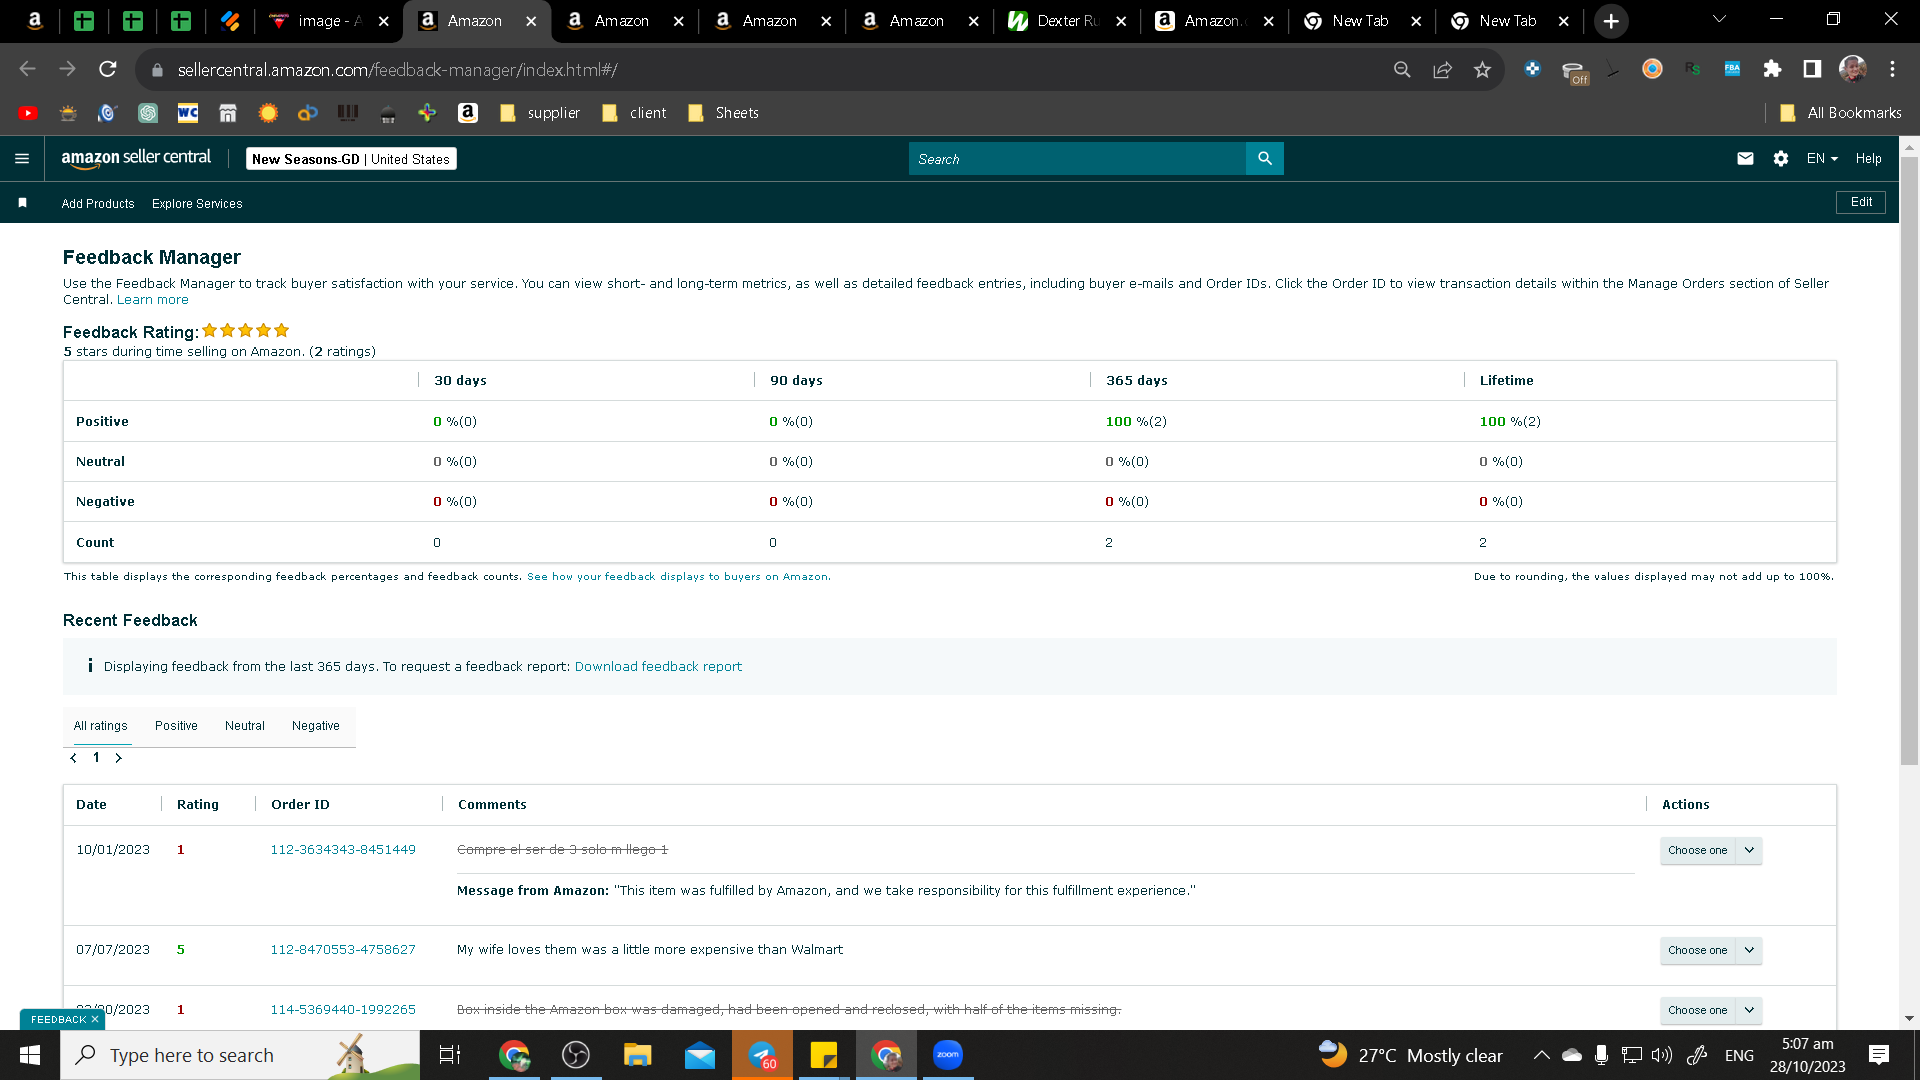Open the Chrome extensions puzzle icon

pyautogui.click(x=1772, y=69)
